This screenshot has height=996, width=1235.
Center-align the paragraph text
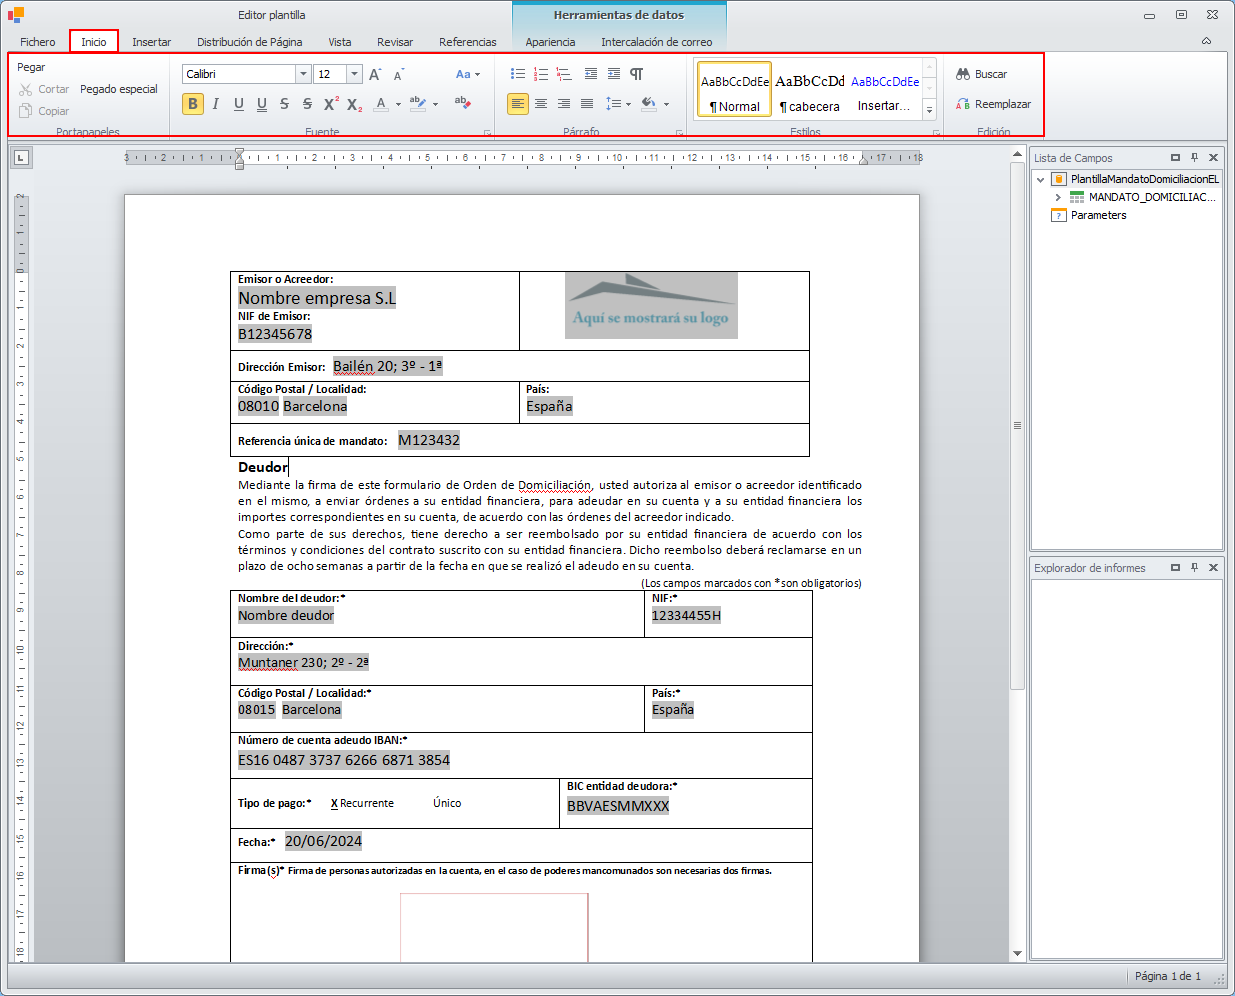coord(541,104)
